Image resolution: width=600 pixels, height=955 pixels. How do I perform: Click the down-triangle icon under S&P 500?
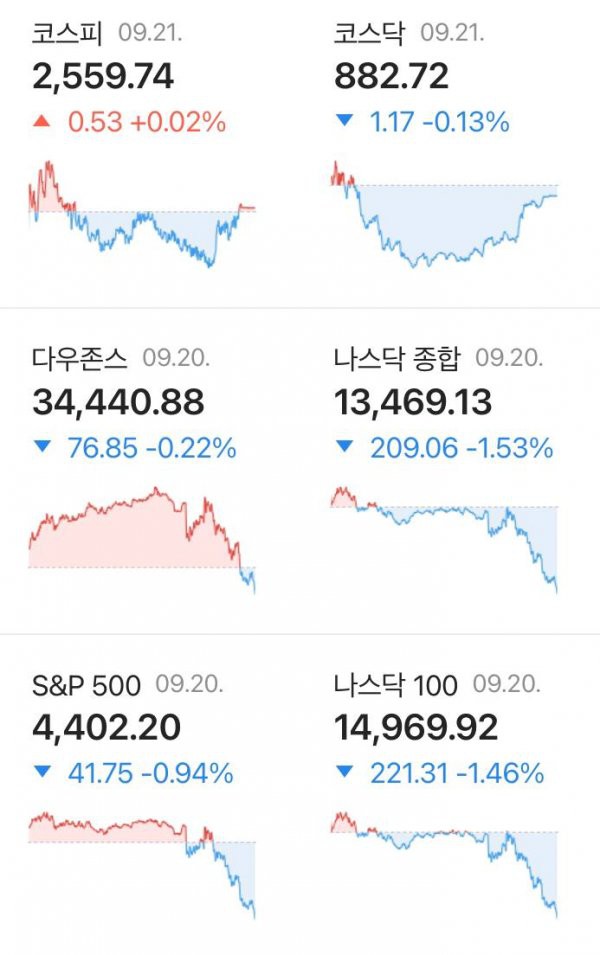click(x=42, y=772)
